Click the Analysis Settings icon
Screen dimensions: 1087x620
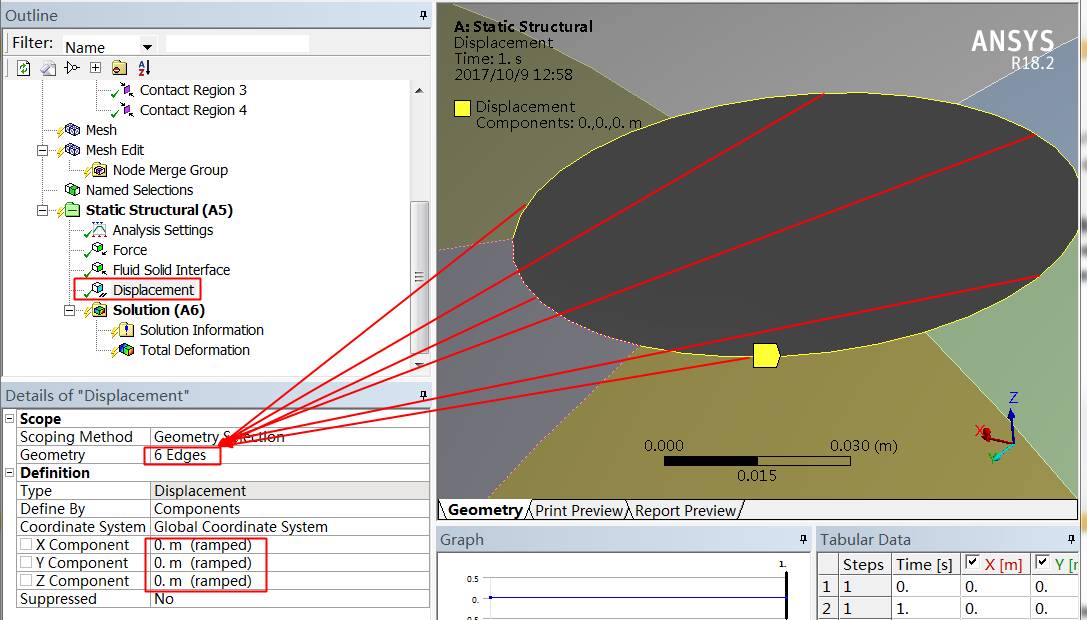99,230
